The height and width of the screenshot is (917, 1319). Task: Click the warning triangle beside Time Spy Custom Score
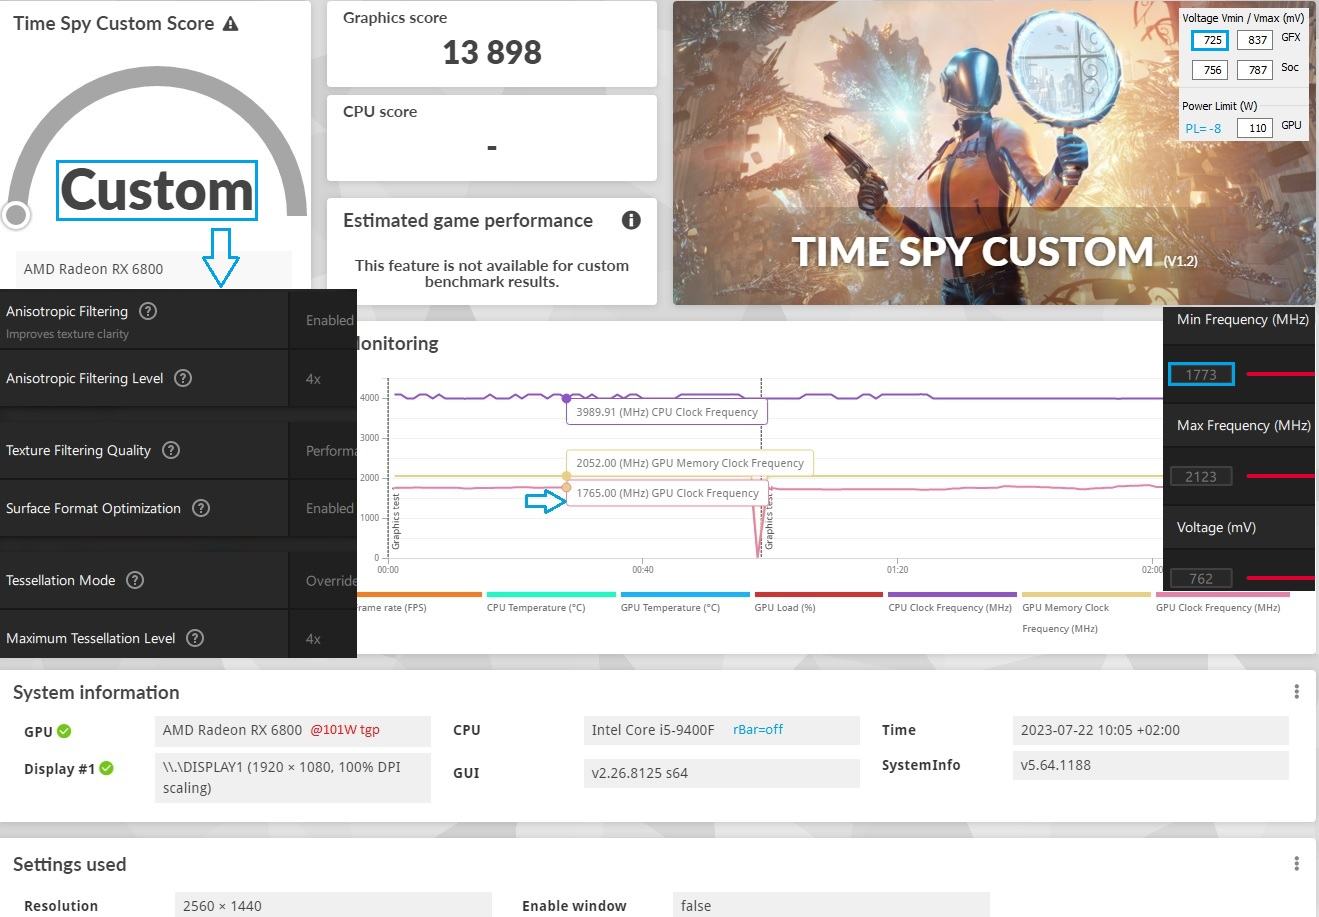click(231, 24)
